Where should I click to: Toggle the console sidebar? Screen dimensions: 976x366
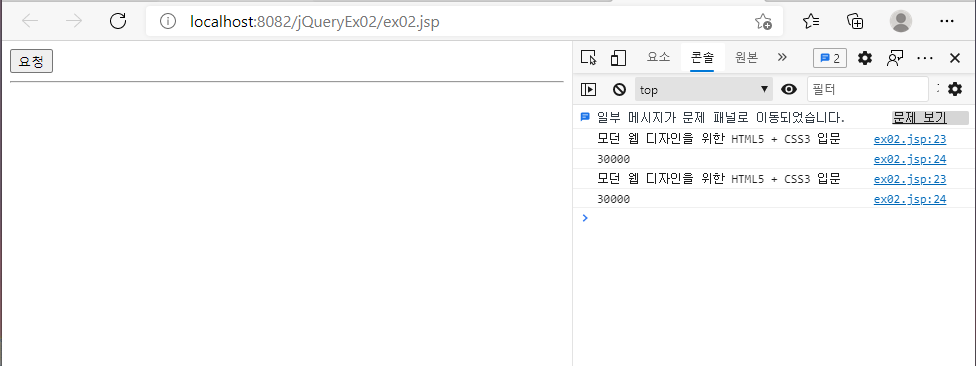point(588,90)
